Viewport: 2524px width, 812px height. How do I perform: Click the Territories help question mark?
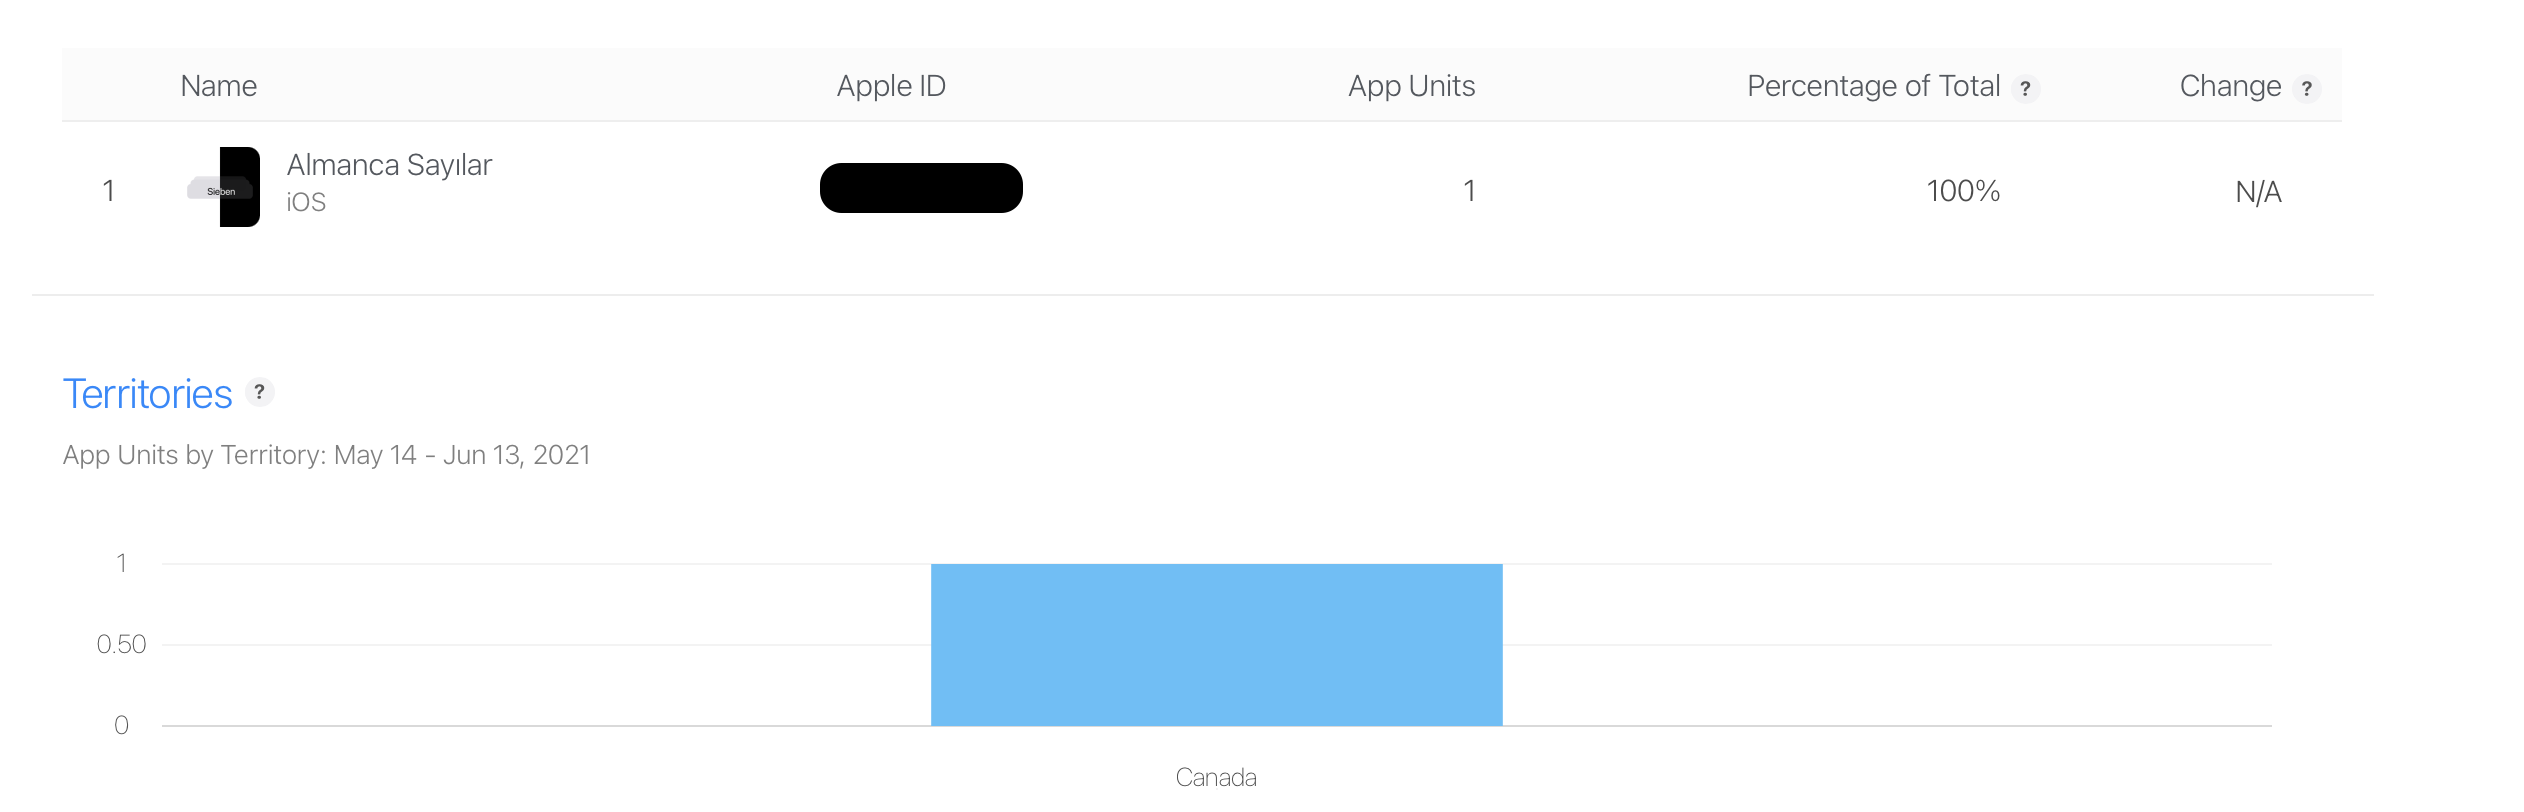point(259,392)
